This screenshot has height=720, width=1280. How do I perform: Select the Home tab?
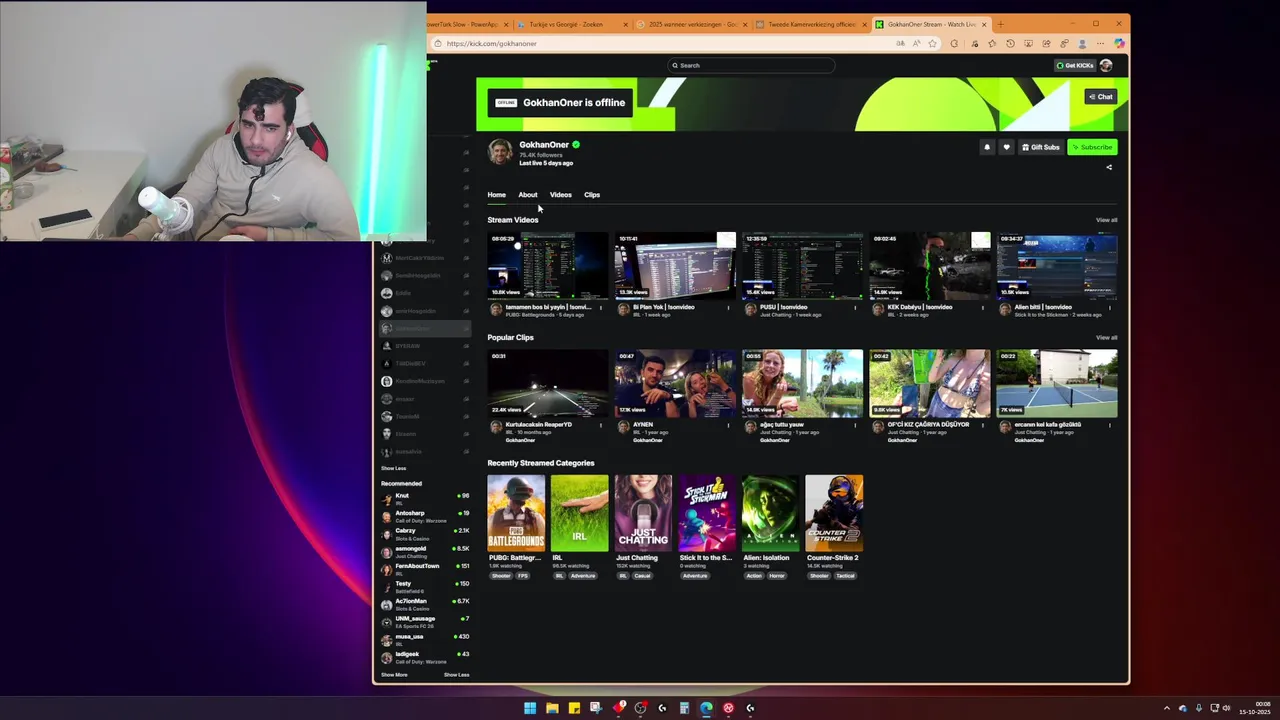click(496, 195)
